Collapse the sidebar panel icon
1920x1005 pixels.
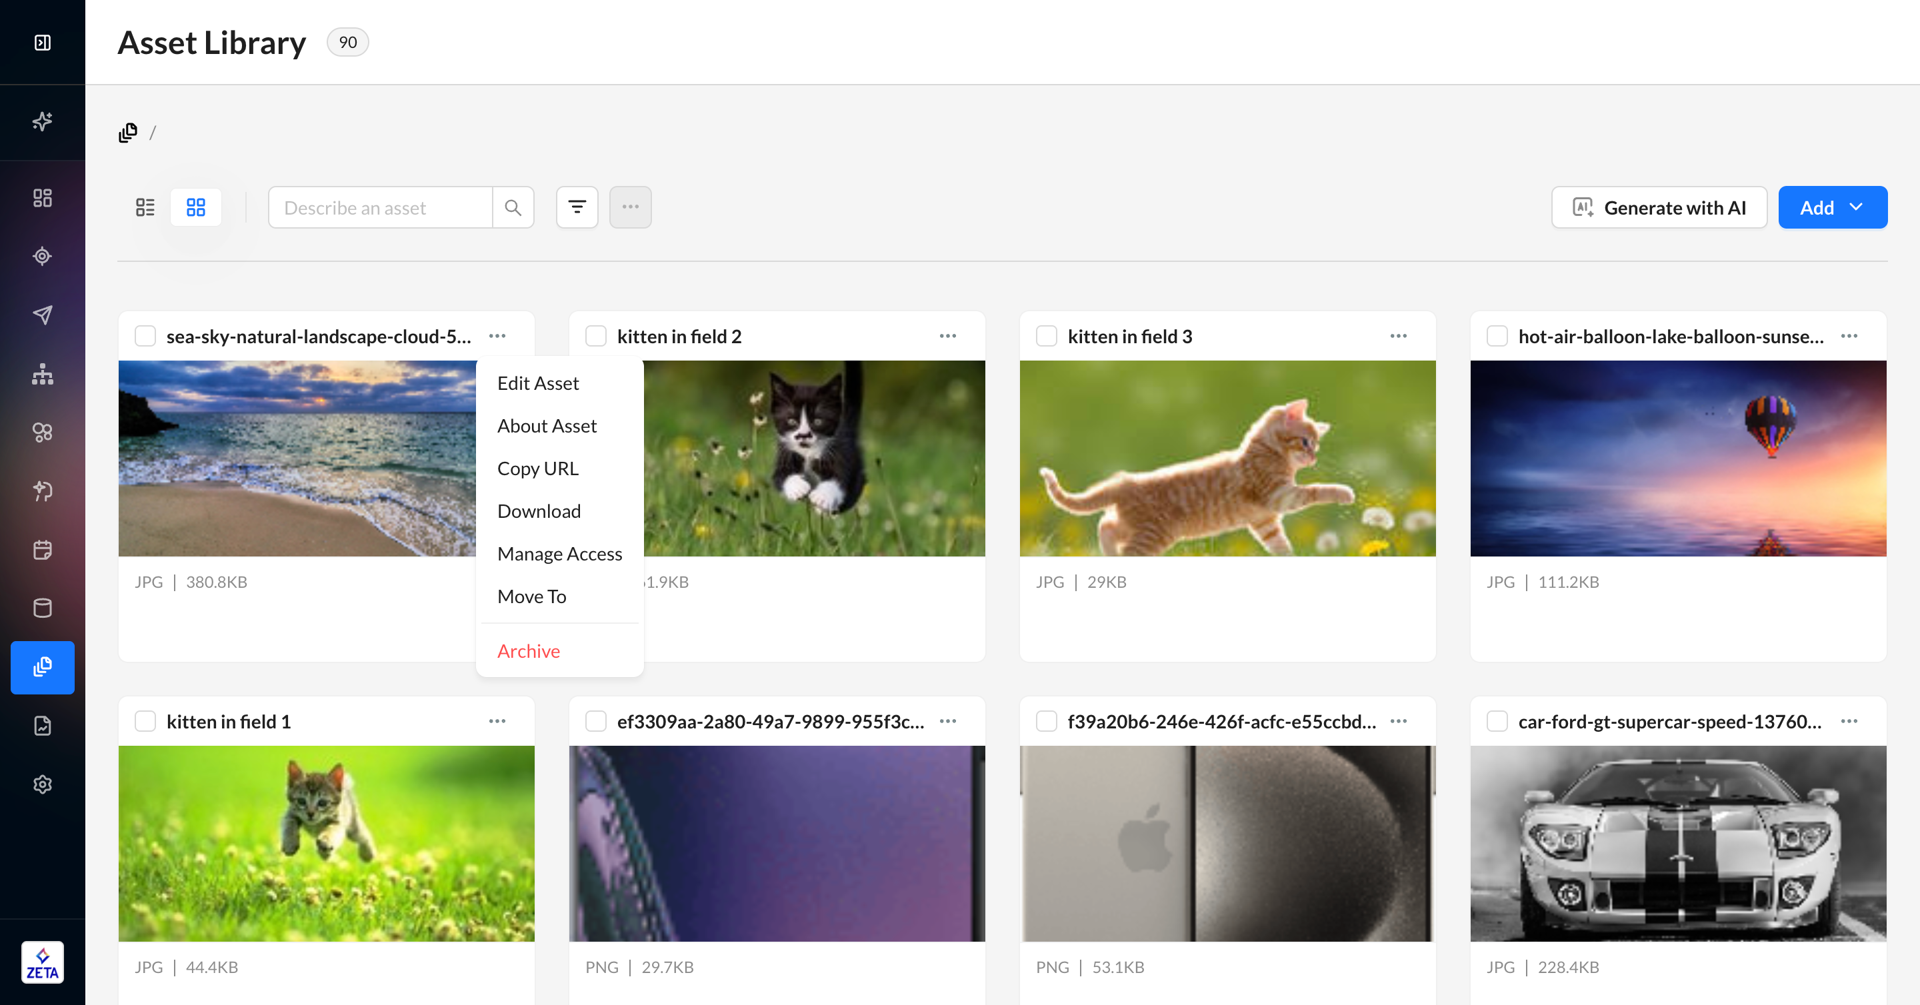42,42
